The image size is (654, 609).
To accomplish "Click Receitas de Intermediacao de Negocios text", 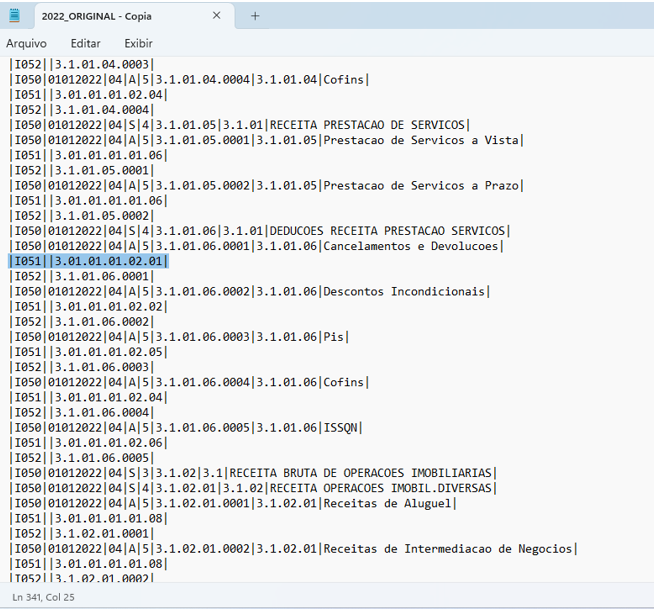I will pyautogui.click(x=448, y=549).
